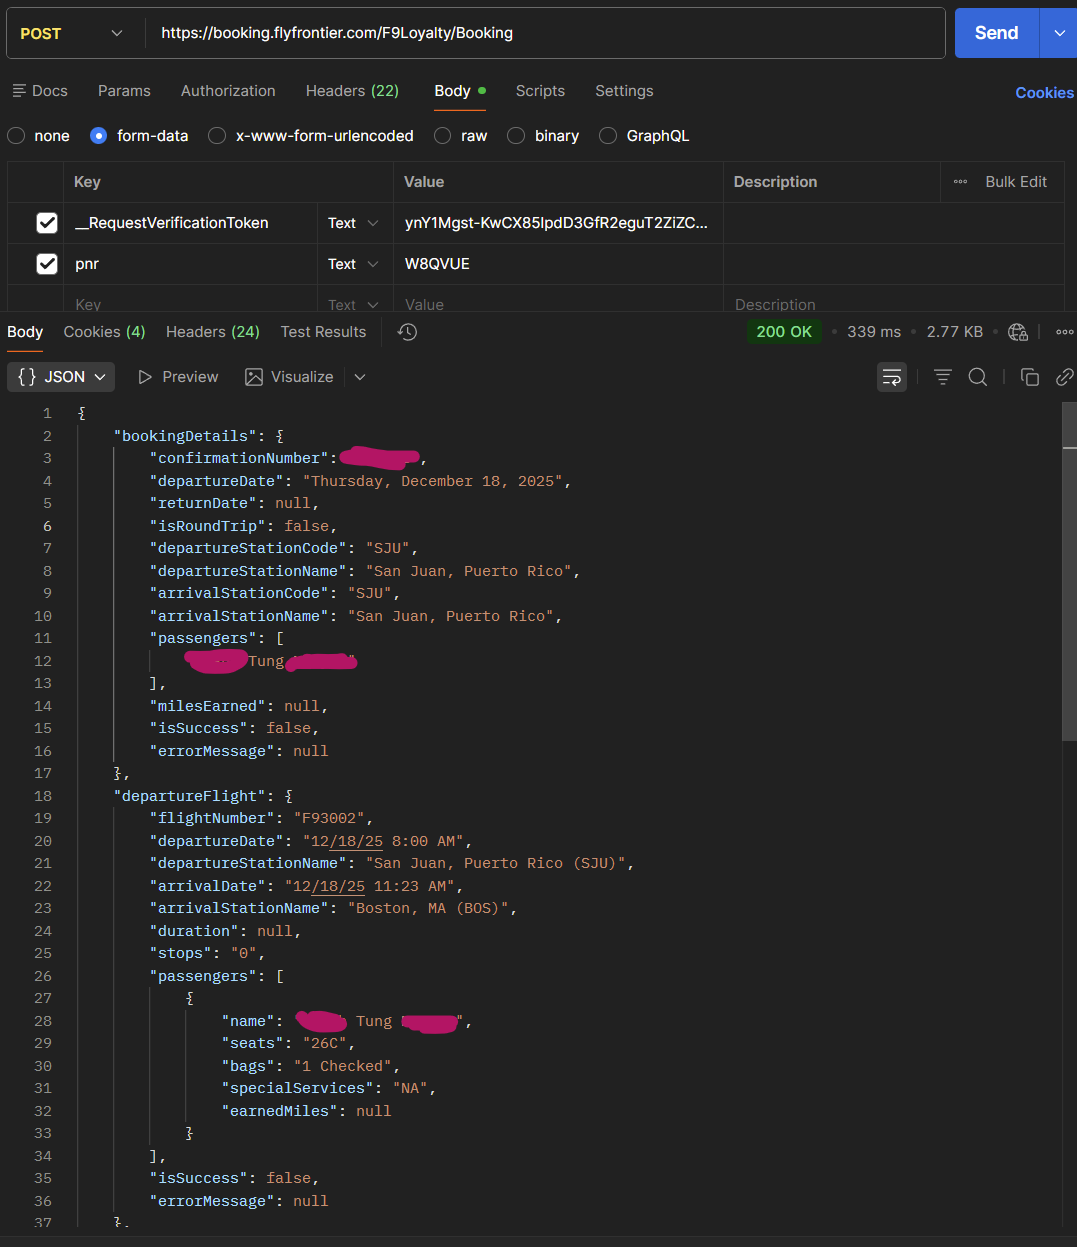Viewport: 1077px width, 1247px height.
Task: Open search in response body
Action: (978, 377)
